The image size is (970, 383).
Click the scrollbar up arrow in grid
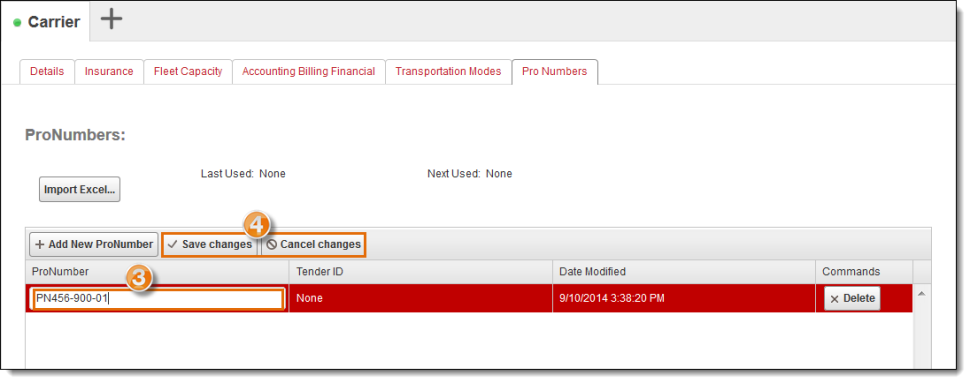[x=921, y=294]
